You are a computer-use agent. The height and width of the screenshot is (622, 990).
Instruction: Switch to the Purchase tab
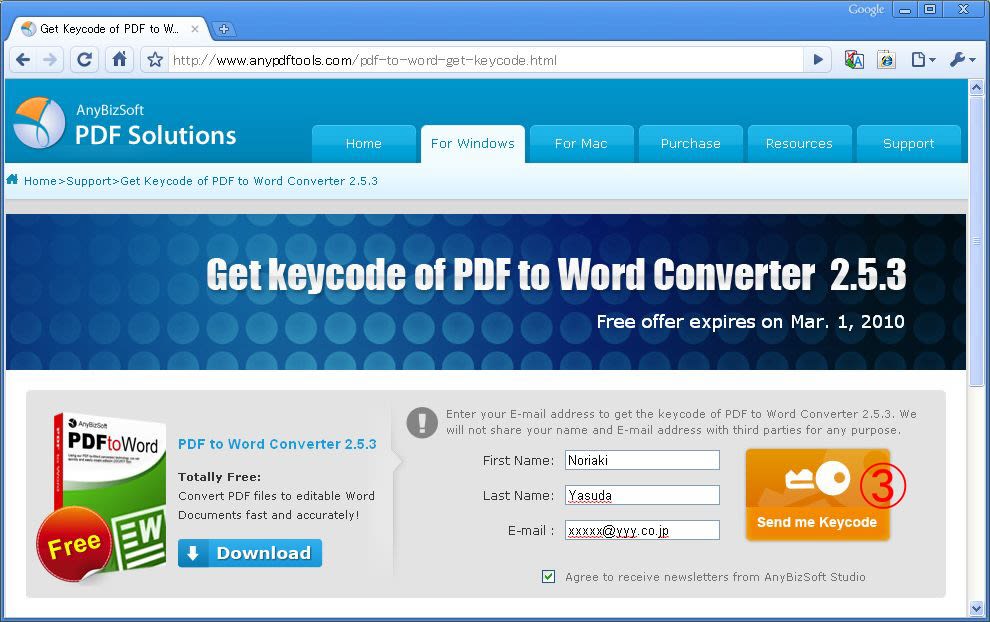pyautogui.click(x=690, y=144)
